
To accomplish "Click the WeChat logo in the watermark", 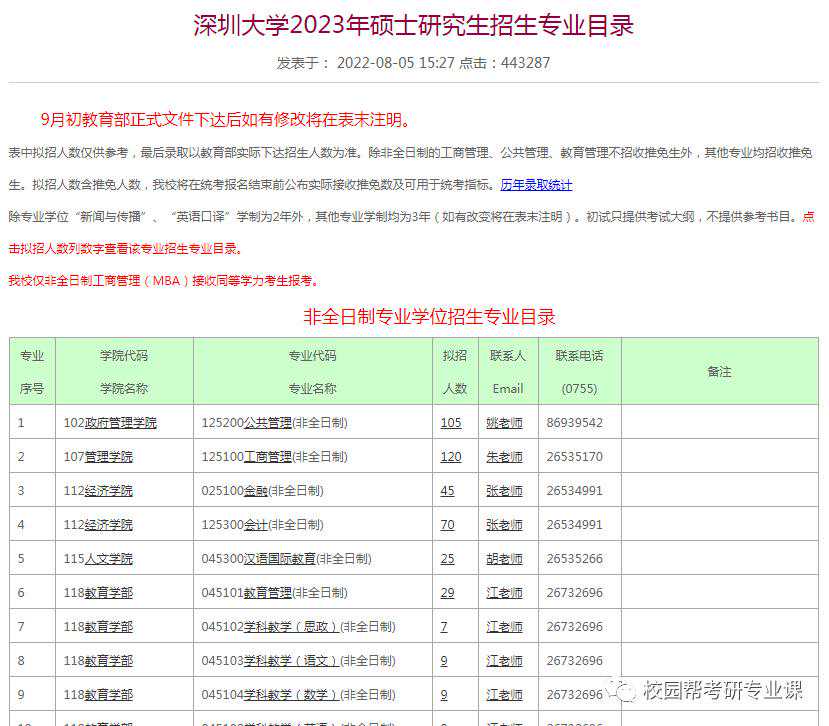I will [x=625, y=691].
